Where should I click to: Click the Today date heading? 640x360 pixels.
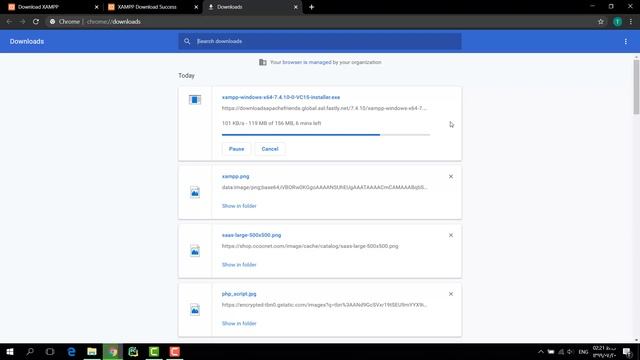point(186,76)
